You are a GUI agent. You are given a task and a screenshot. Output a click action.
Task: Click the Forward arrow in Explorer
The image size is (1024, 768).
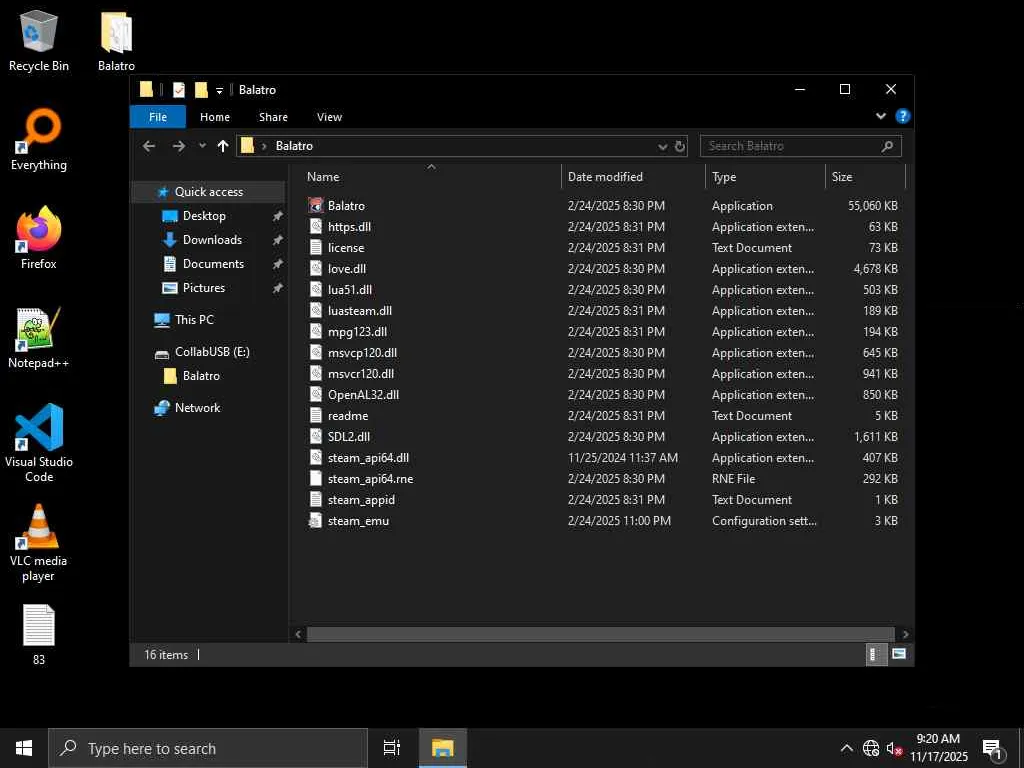(178, 146)
